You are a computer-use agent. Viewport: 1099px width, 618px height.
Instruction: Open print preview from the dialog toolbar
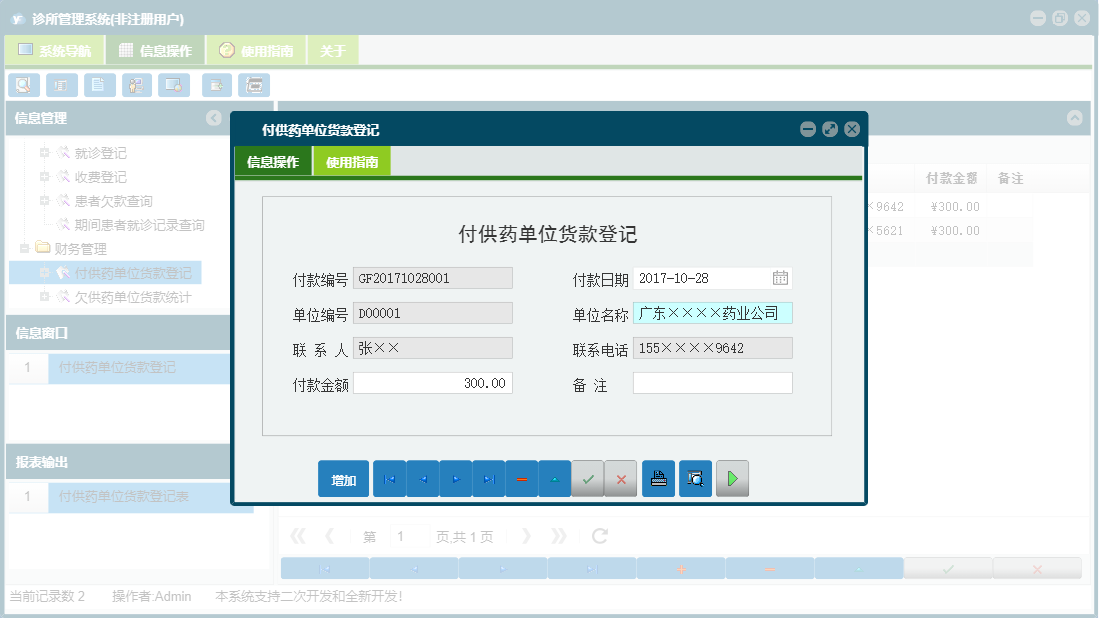(x=695, y=478)
